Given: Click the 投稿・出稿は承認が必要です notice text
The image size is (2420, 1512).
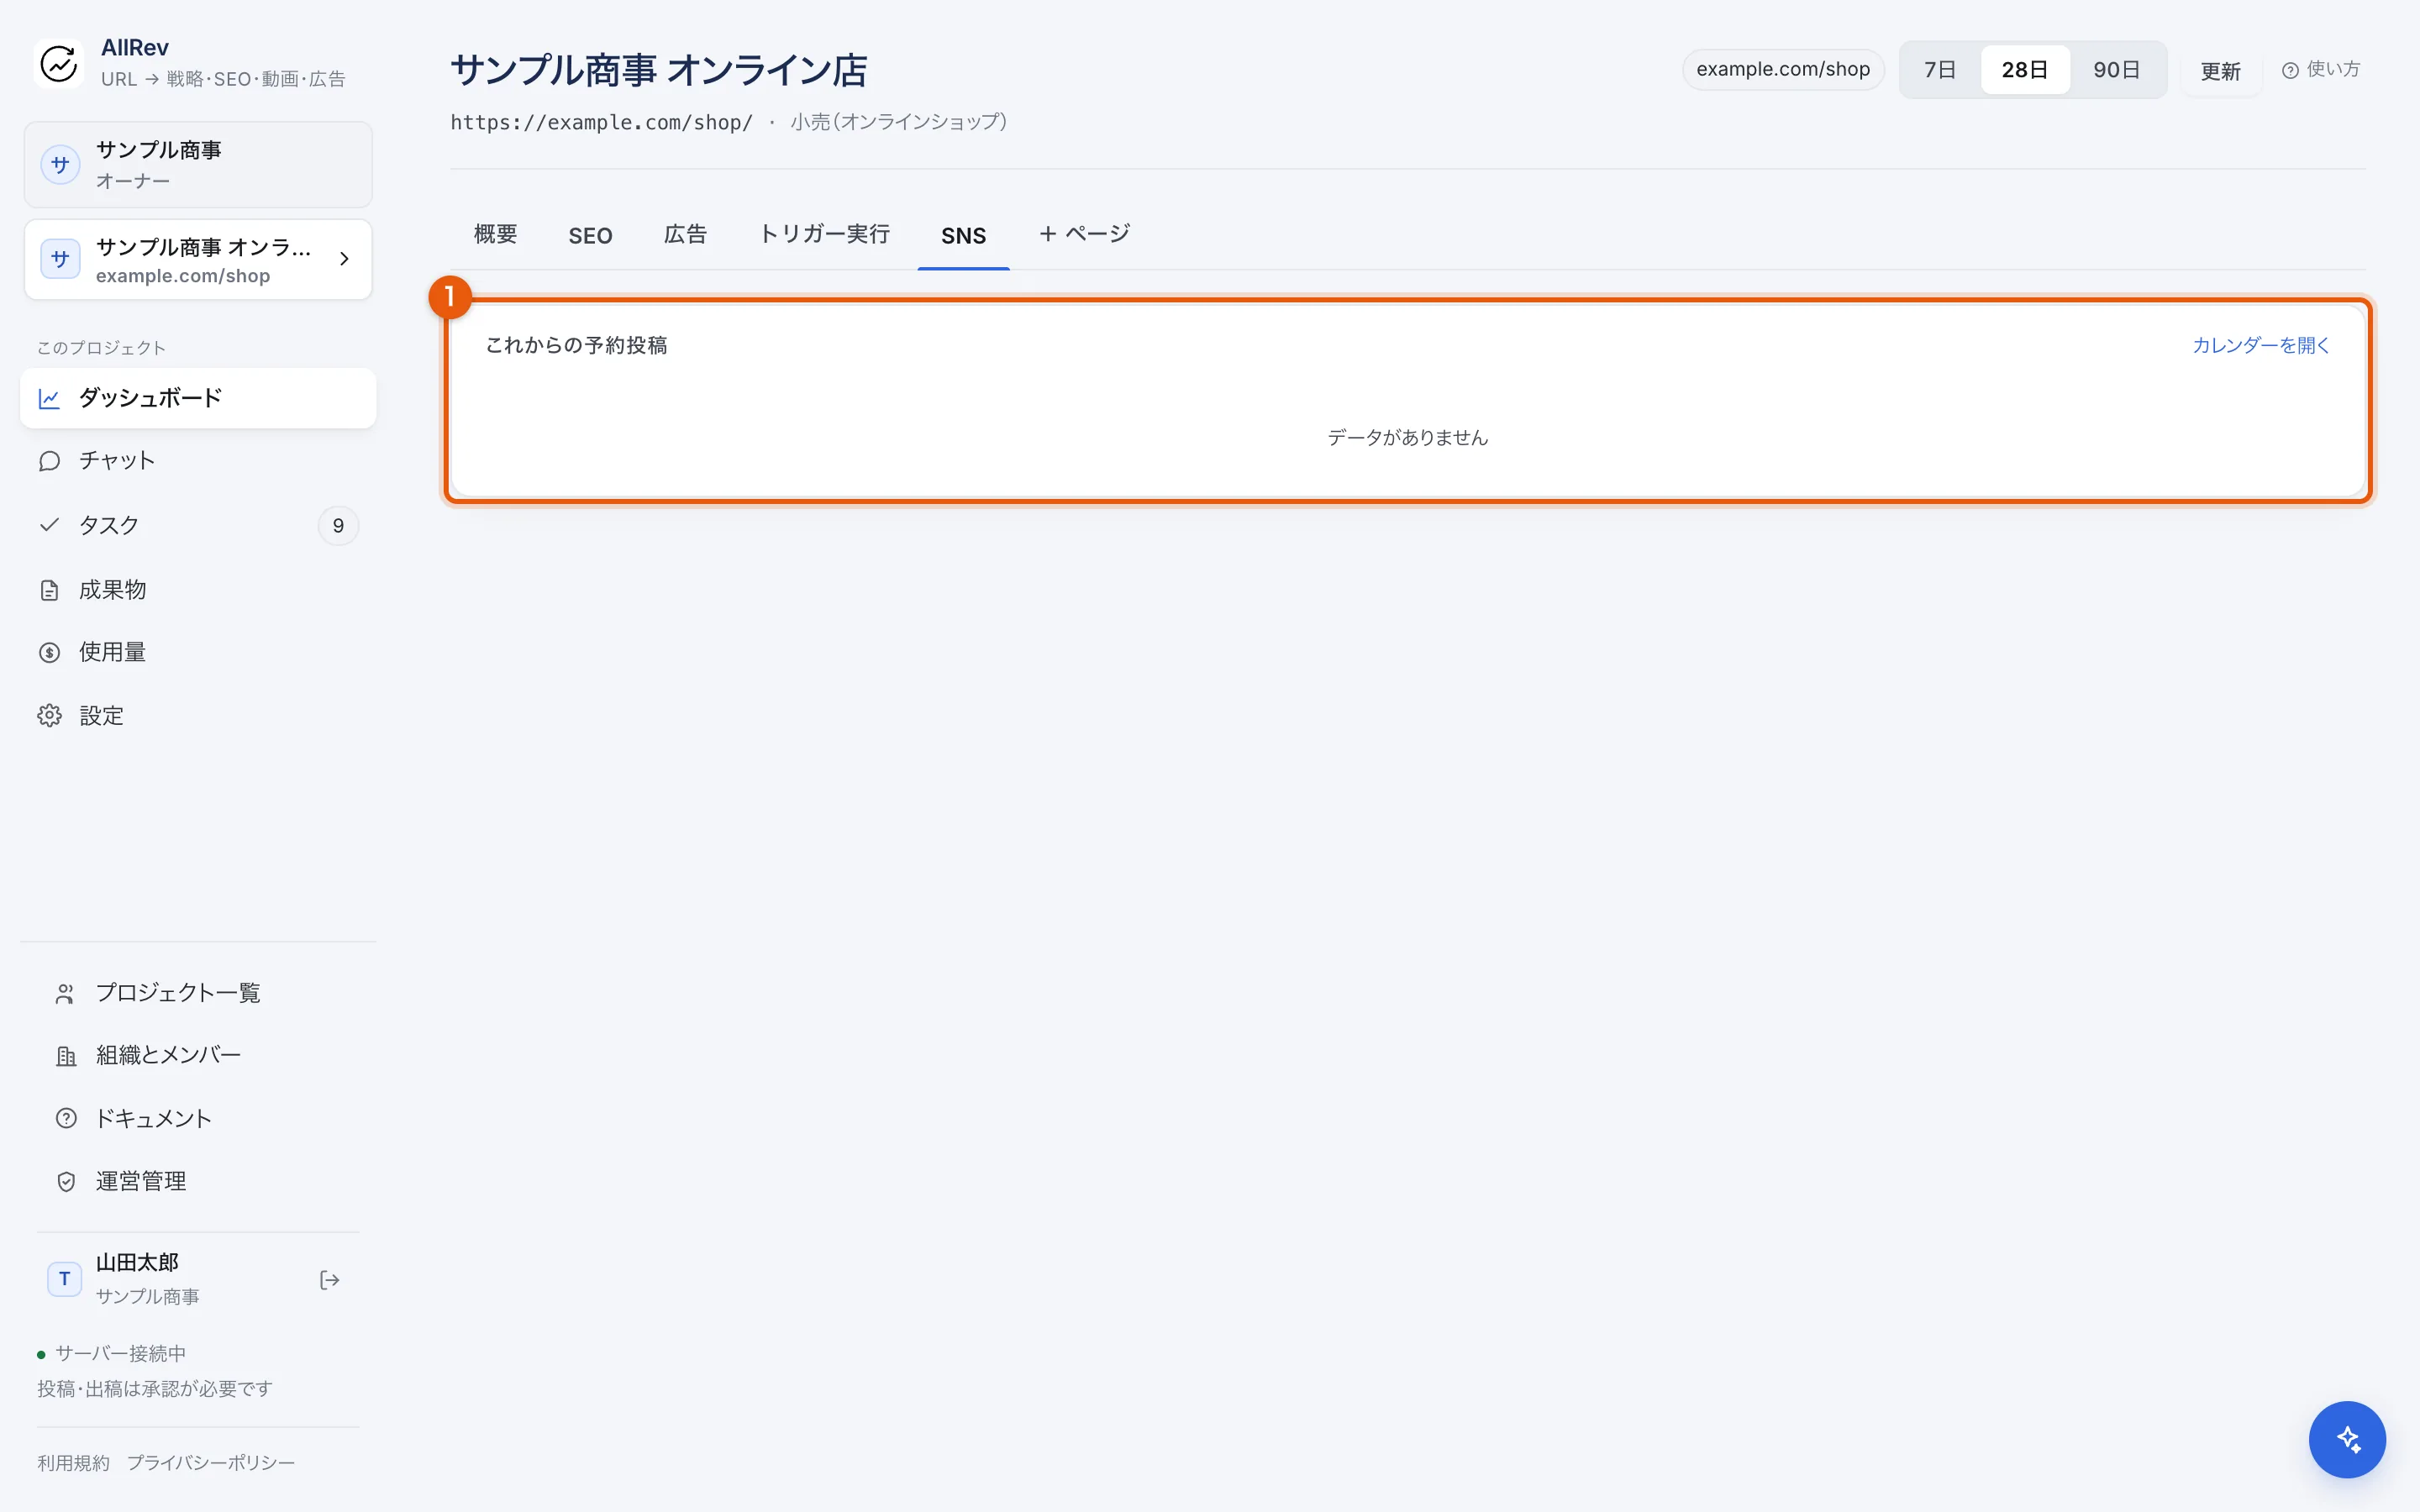Looking at the screenshot, I should [x=155, y=1389].
